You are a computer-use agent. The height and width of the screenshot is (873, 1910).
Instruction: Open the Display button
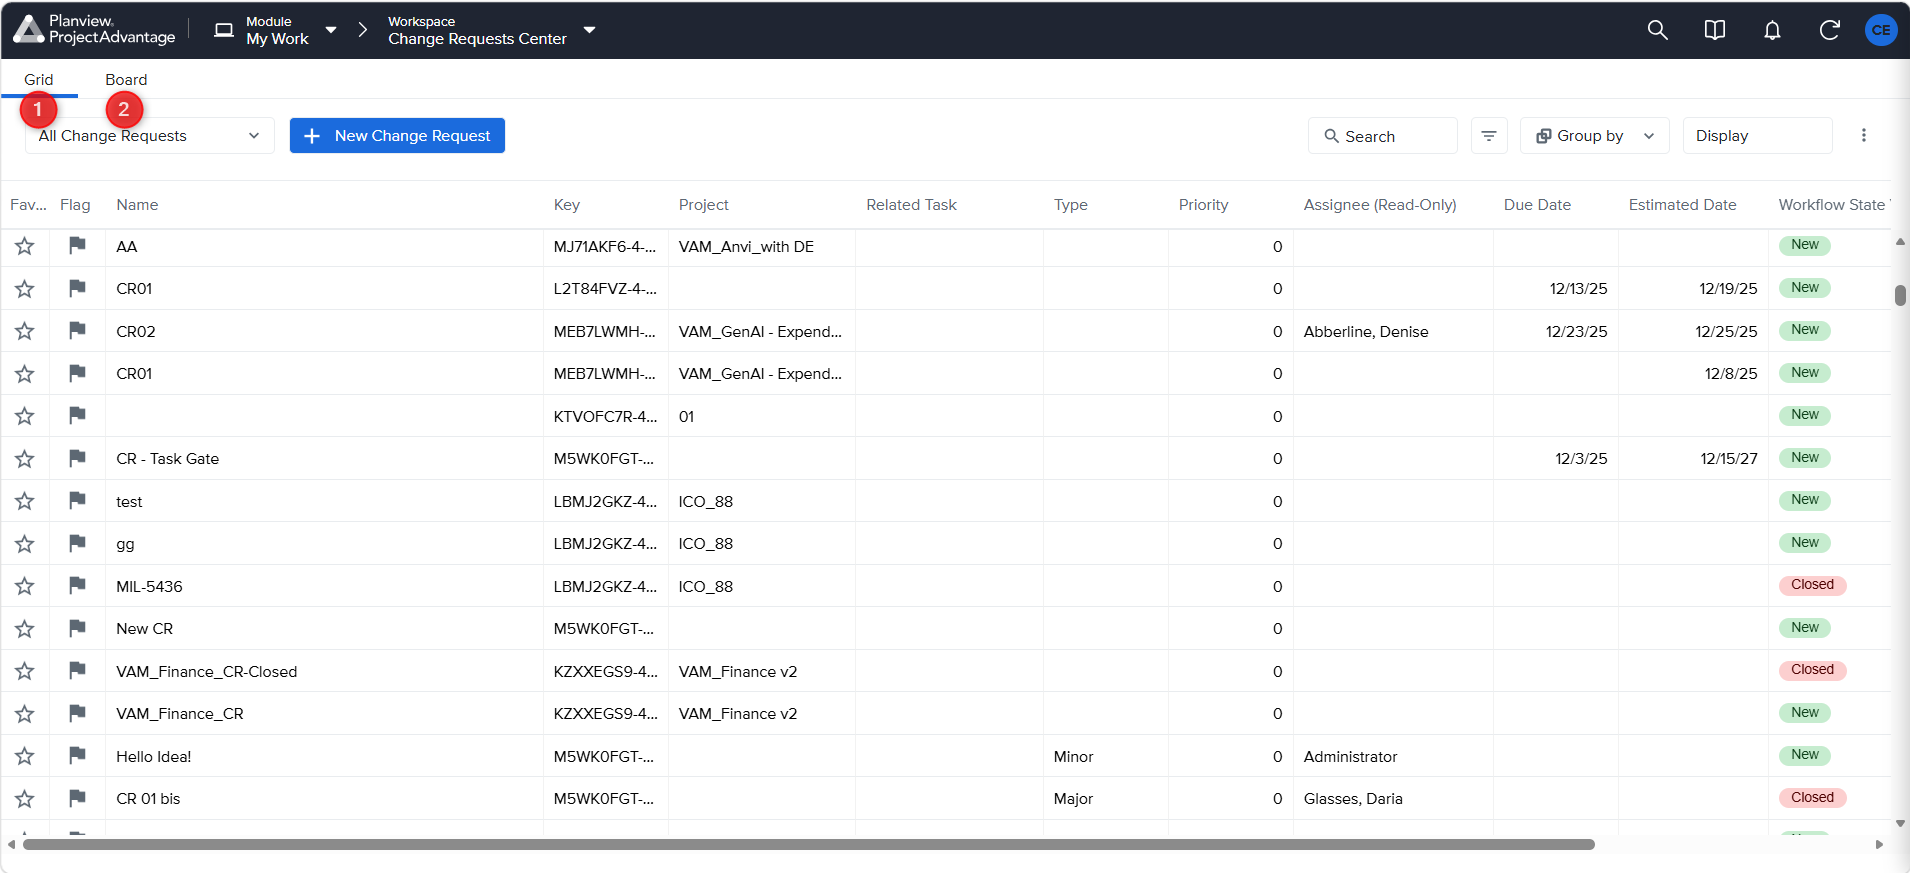[x=1757, y=136]
